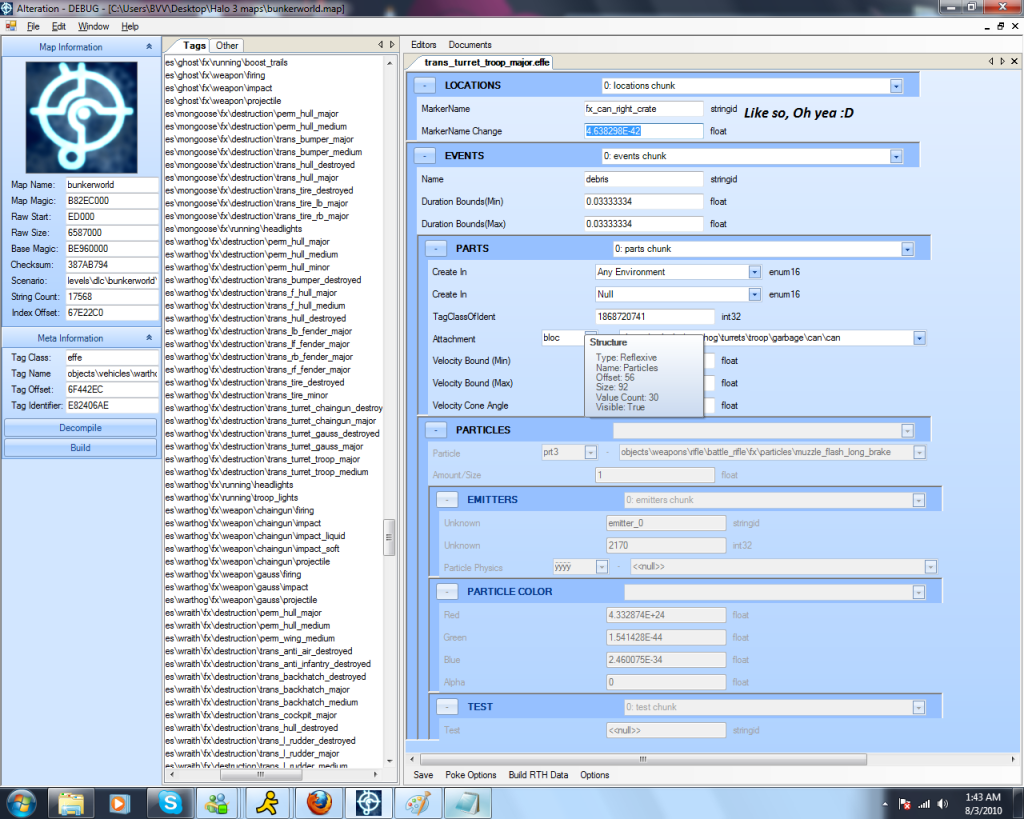The width and height of the screenshot is (1024, 819).
Task: Open the File menu
Action: (x=33, y=26)
